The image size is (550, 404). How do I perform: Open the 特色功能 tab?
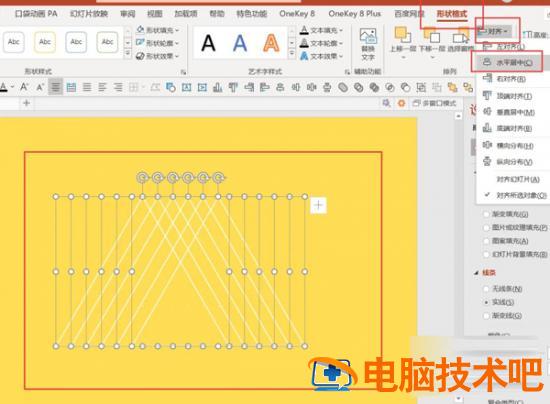(x=251, y=14)
